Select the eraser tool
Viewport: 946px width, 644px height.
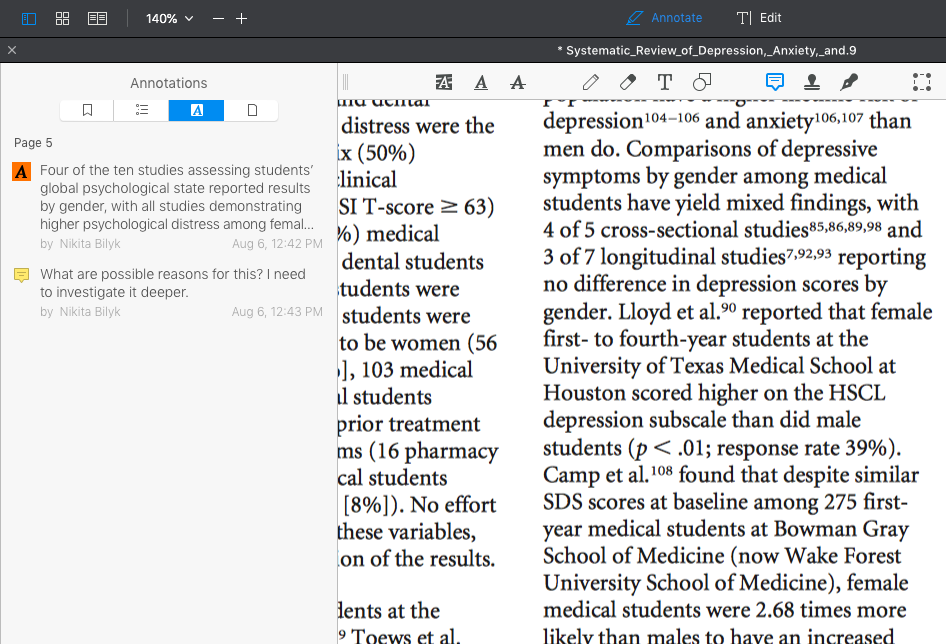pos(627,82)
